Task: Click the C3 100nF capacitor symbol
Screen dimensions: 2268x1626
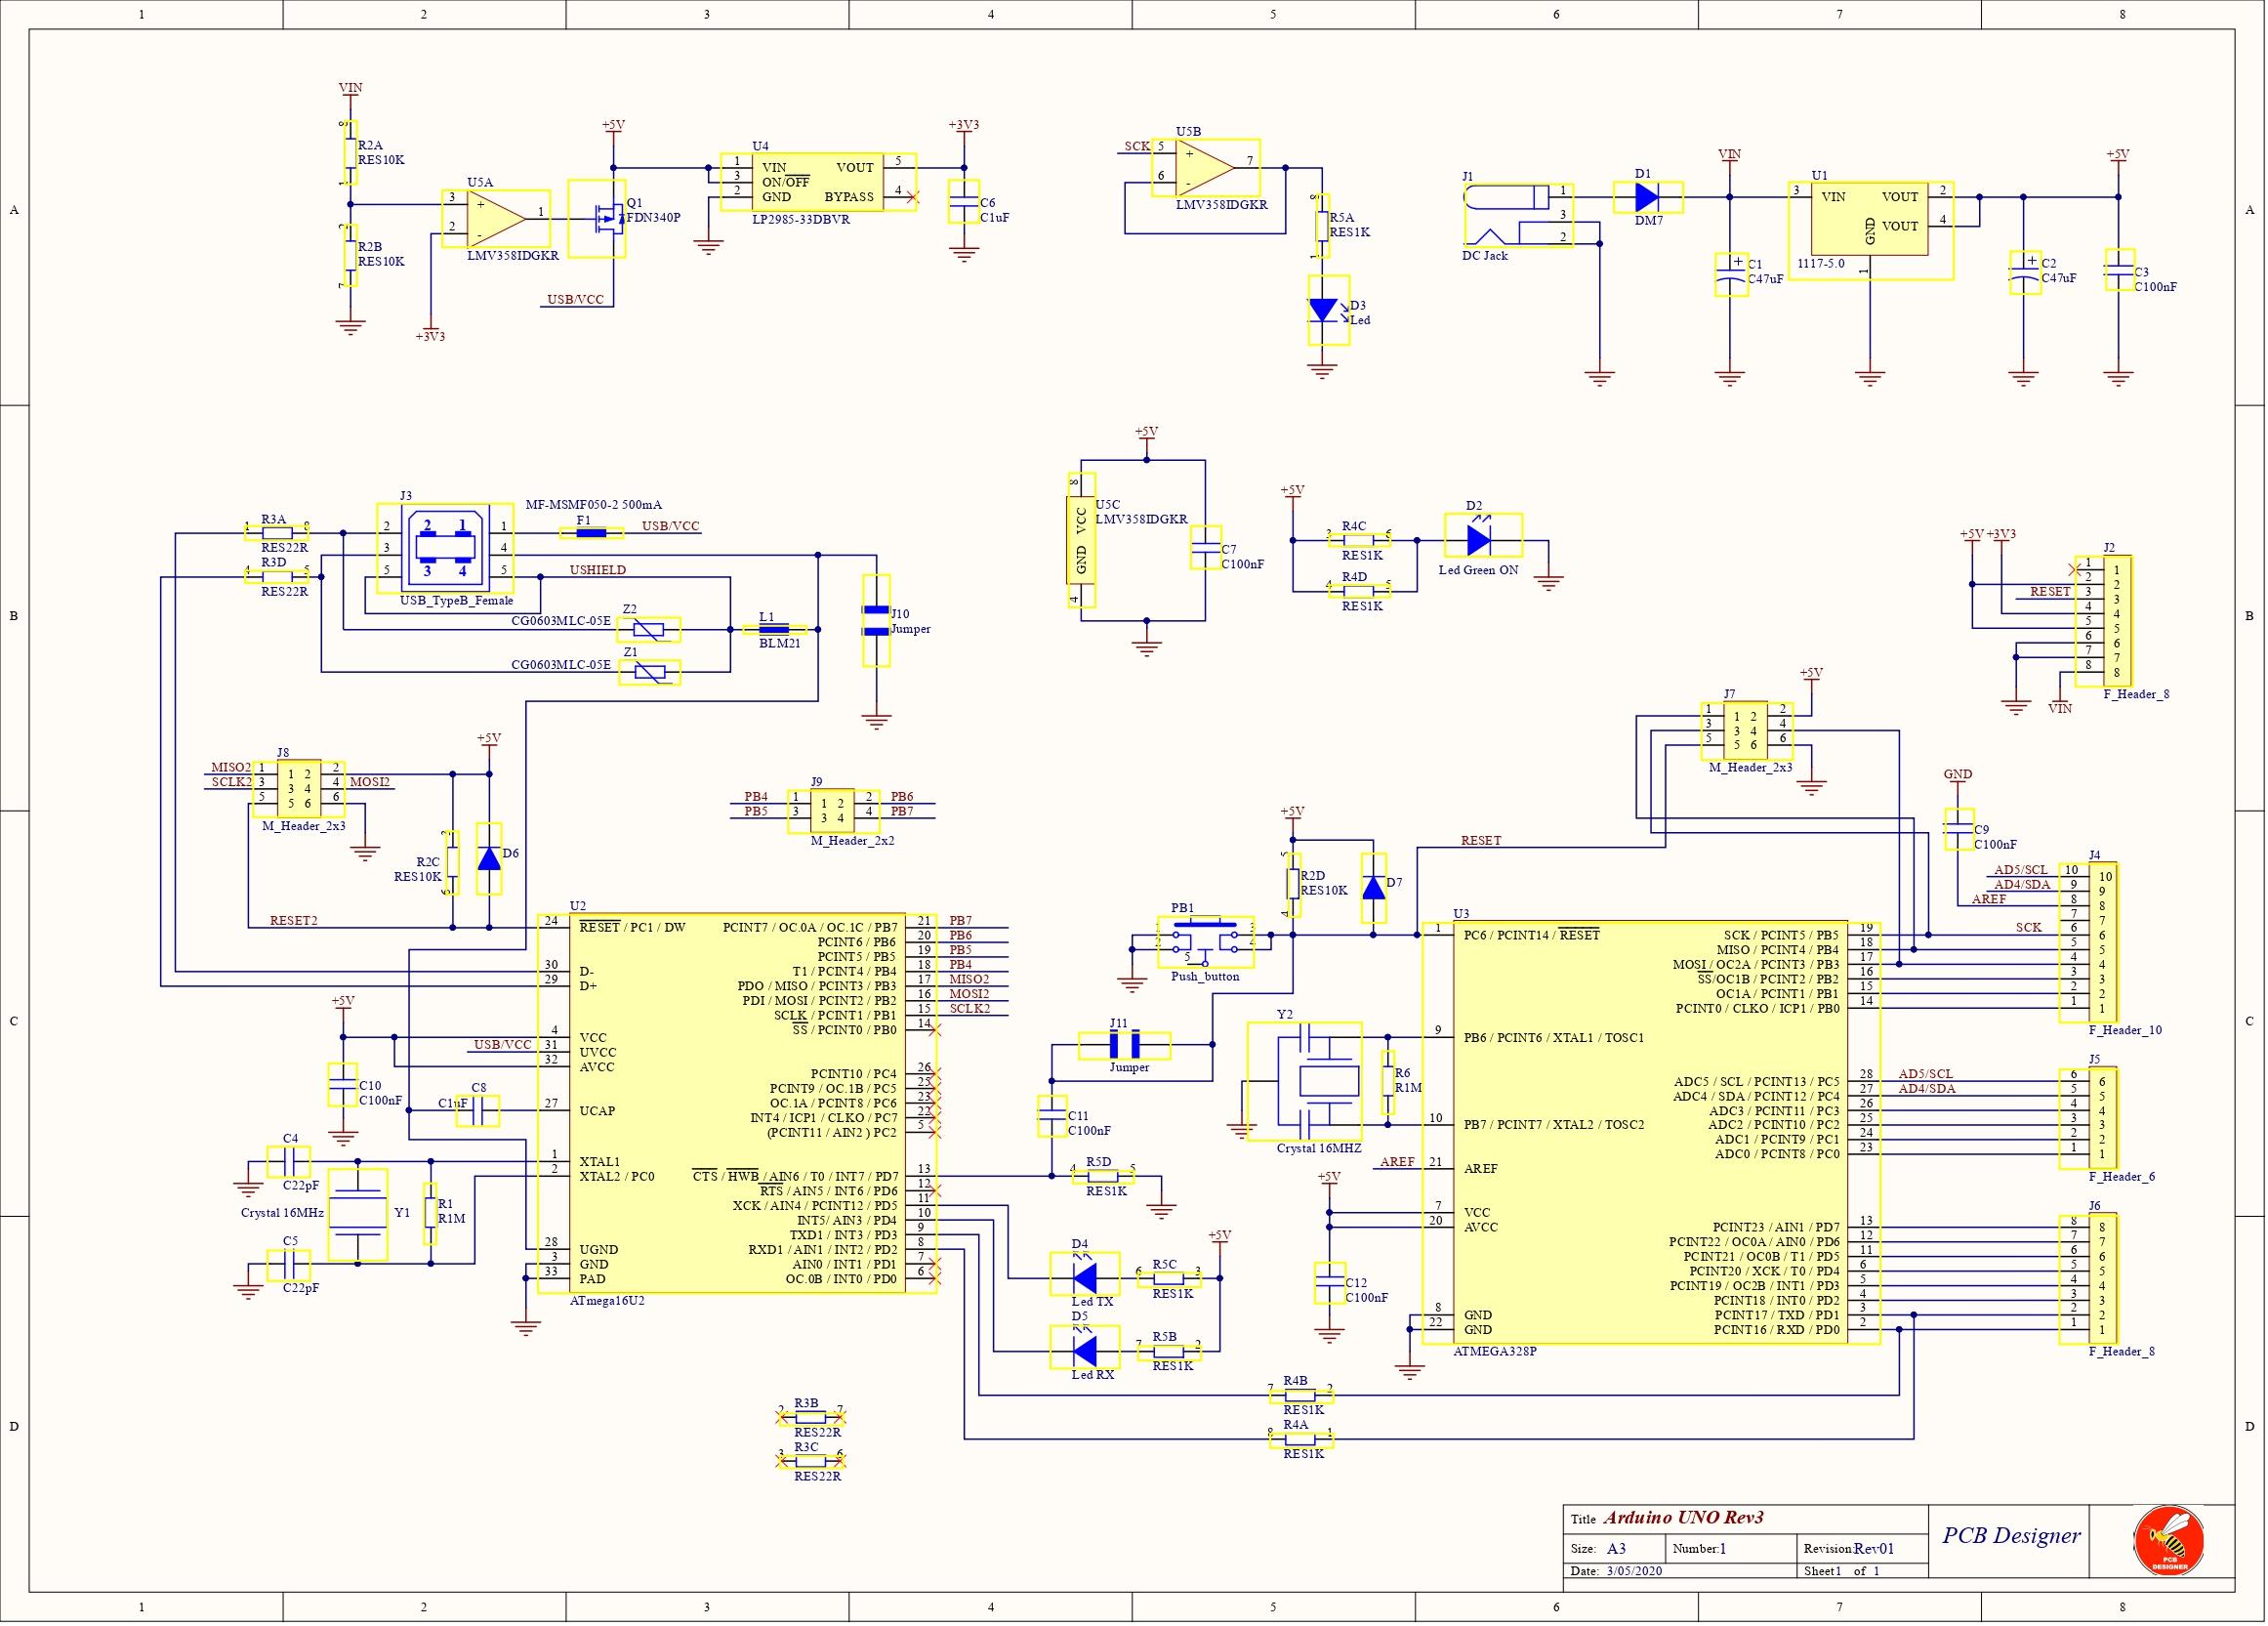Action: pos(2118,270)
